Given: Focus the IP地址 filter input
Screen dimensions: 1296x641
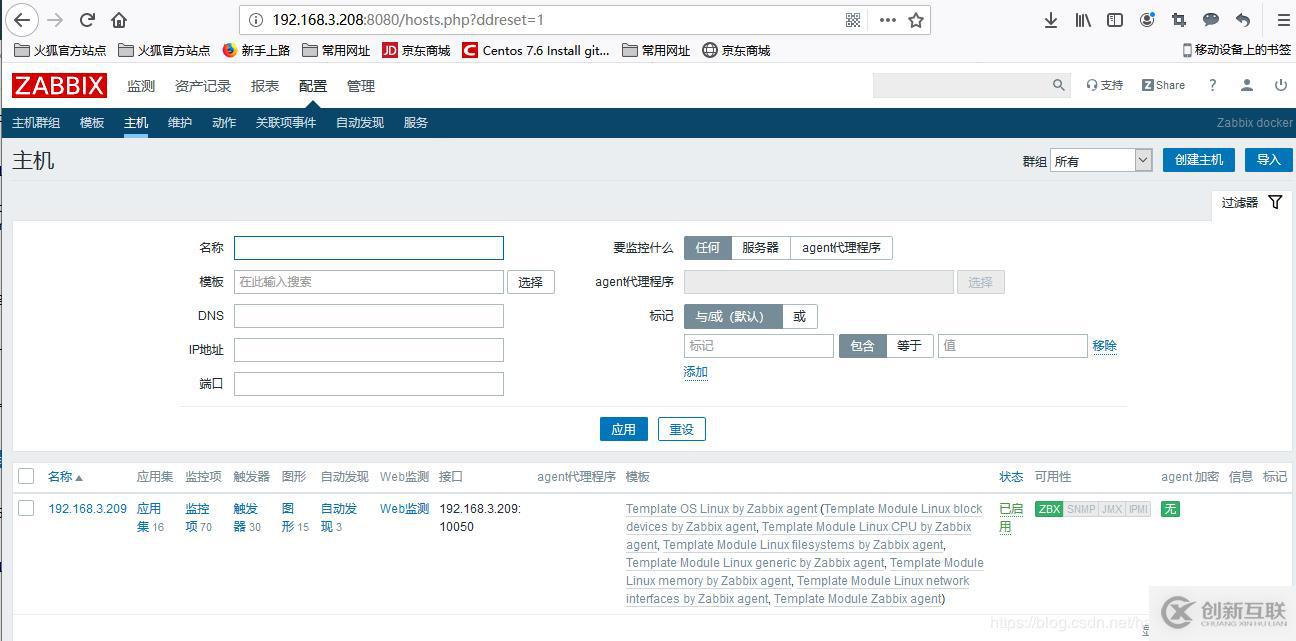Looking at the screenshot, I should [x=369, y=350].
